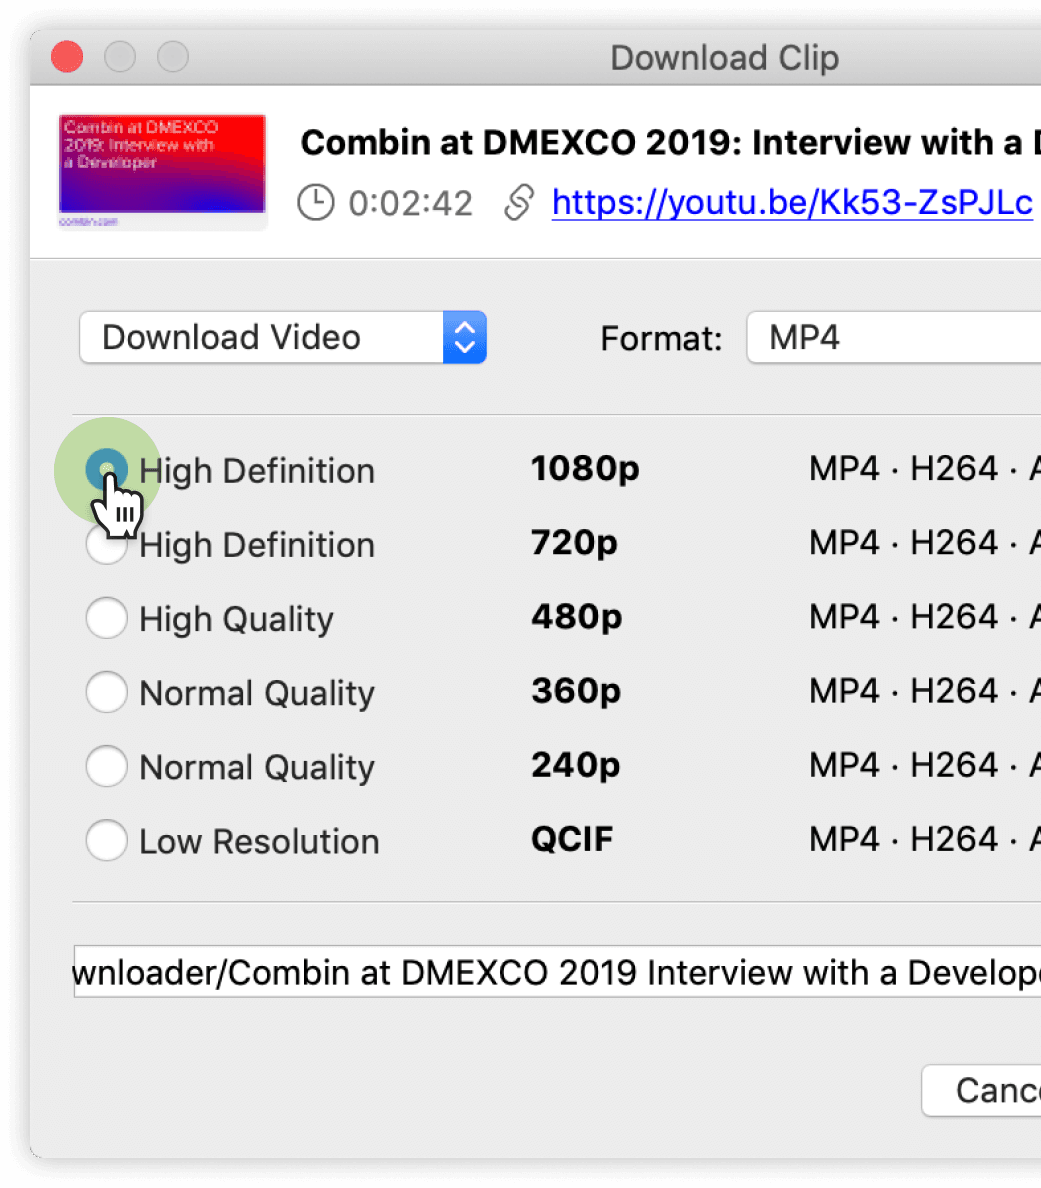Close the Download Clip window
The width and height of the screenshot is (1041, 1188).
pyautogui.click(x=67, y=57)
